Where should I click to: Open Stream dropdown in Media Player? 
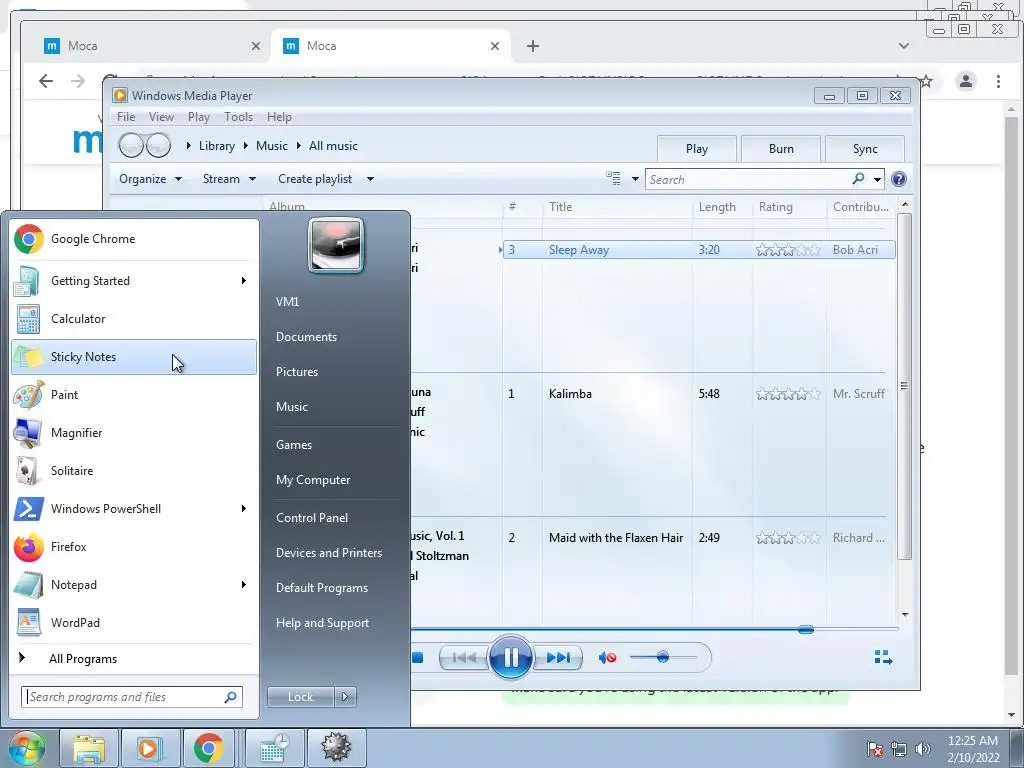tap(229, 179)
